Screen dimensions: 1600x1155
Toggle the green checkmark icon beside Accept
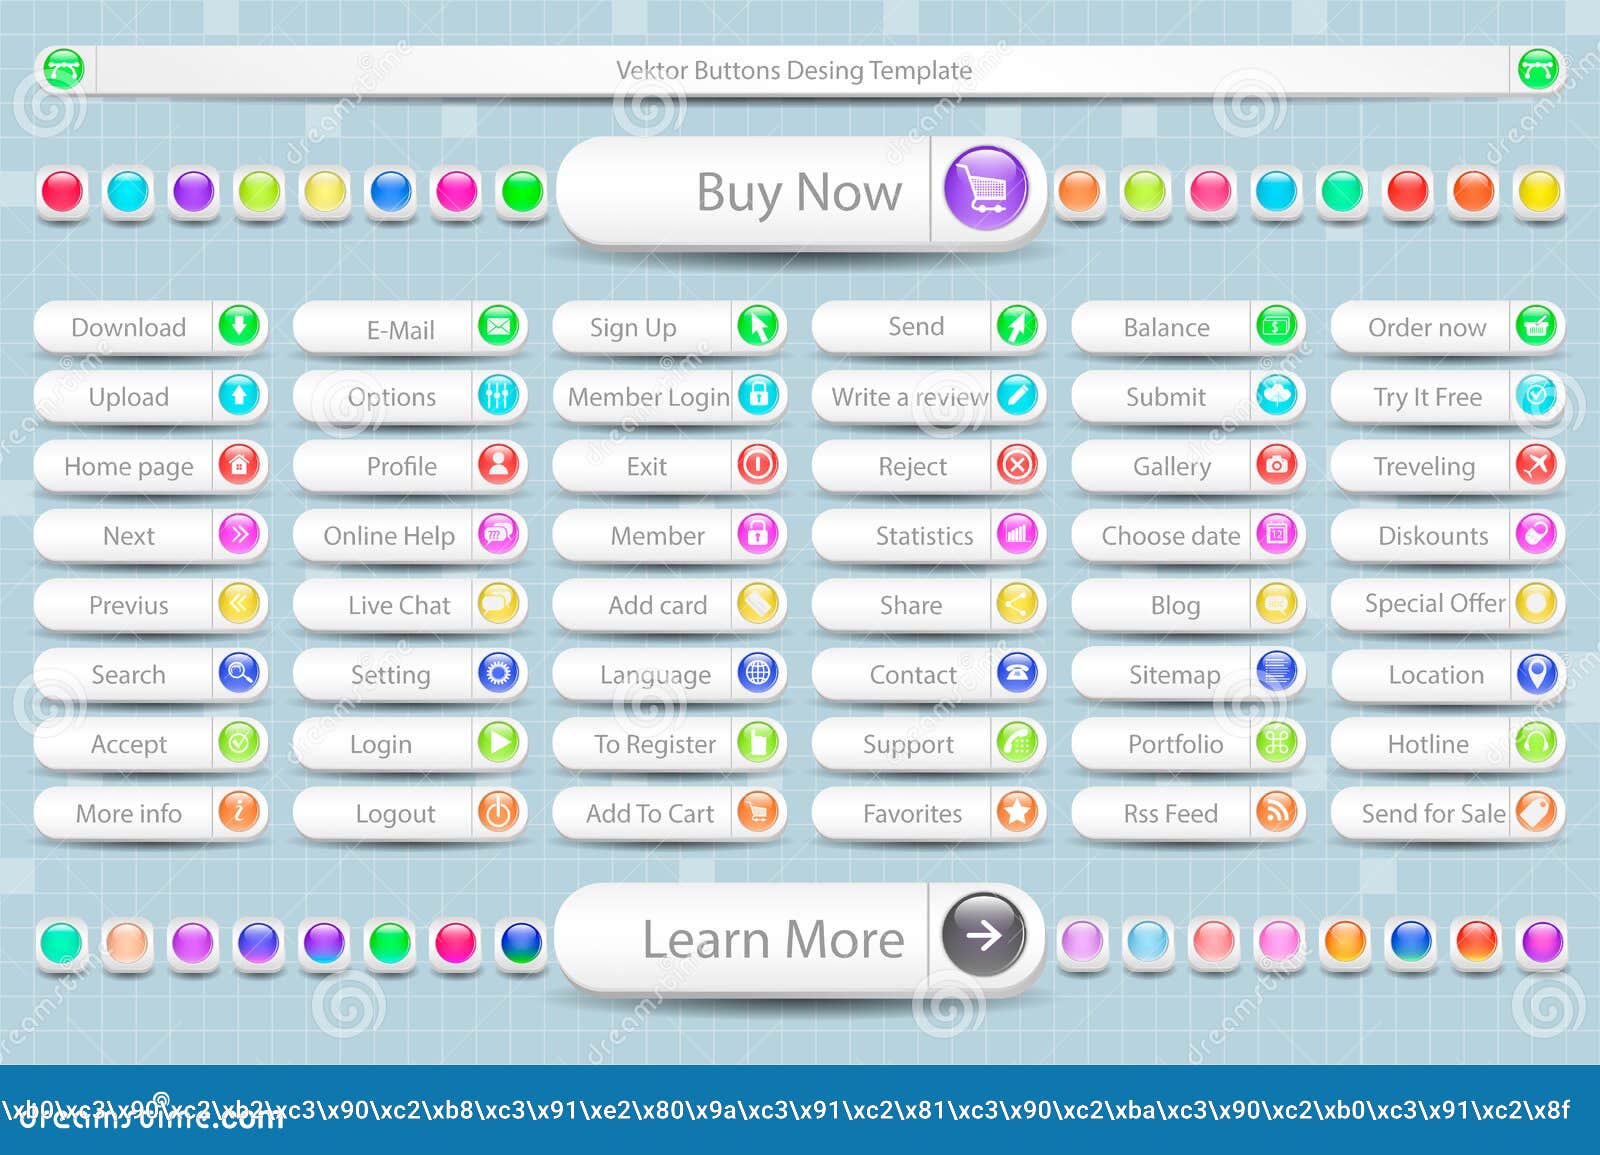click(238, 744)
